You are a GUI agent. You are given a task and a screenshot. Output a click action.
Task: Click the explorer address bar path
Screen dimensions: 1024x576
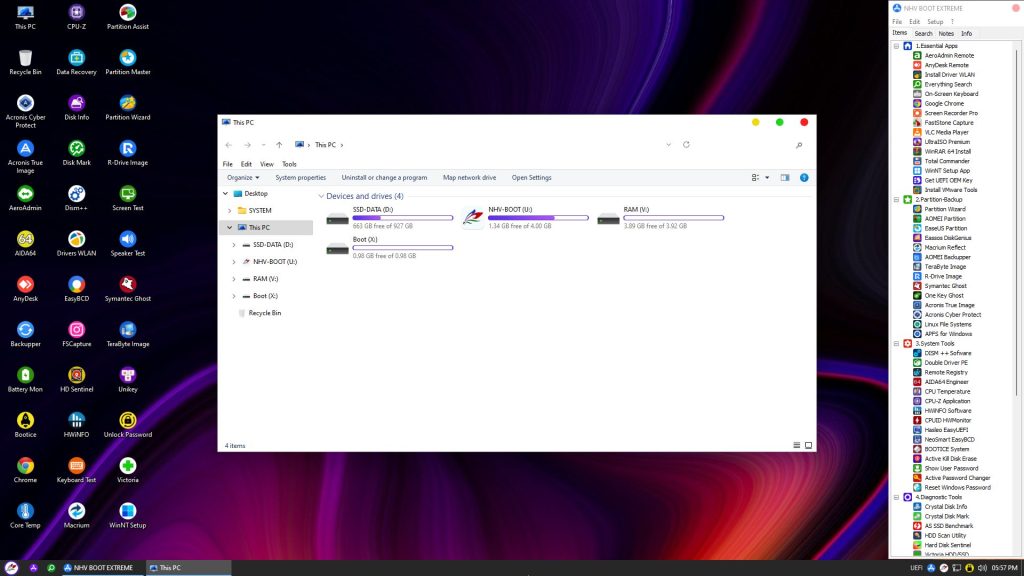325,145
